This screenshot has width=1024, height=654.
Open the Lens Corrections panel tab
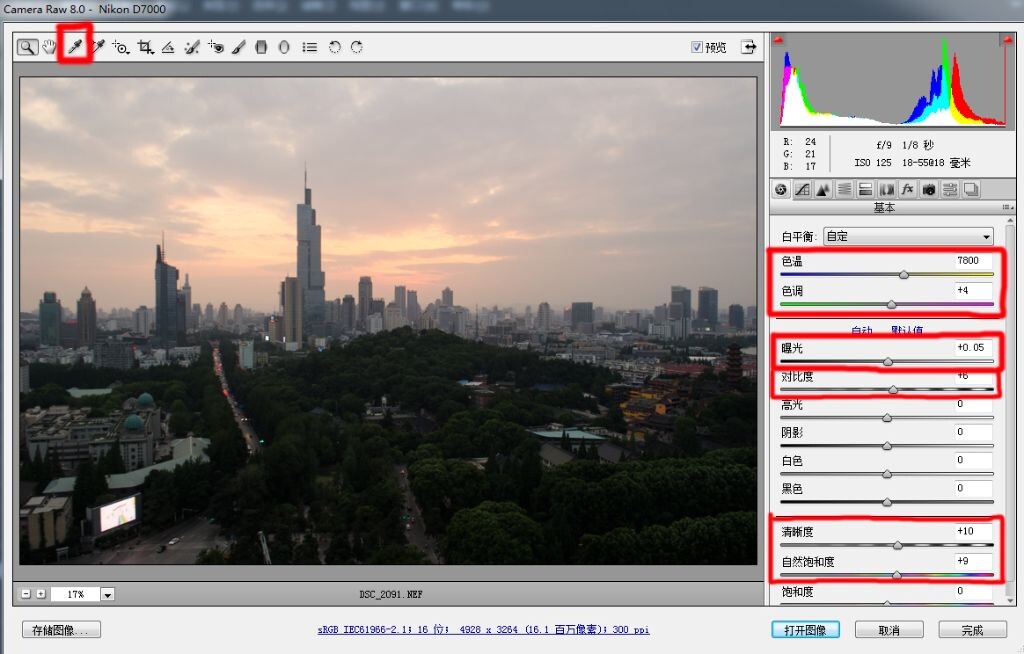tap(886, 190)
